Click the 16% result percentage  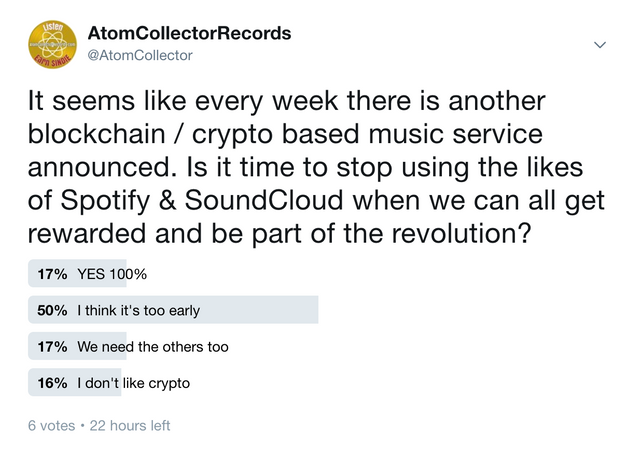(x=52, y=383)
